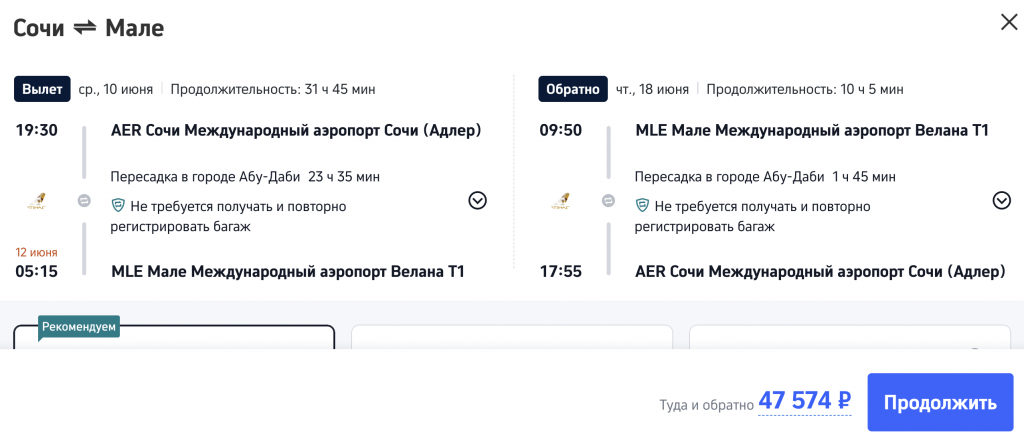
Task: Expand outbound flight segment details
Action: [477, 201]
